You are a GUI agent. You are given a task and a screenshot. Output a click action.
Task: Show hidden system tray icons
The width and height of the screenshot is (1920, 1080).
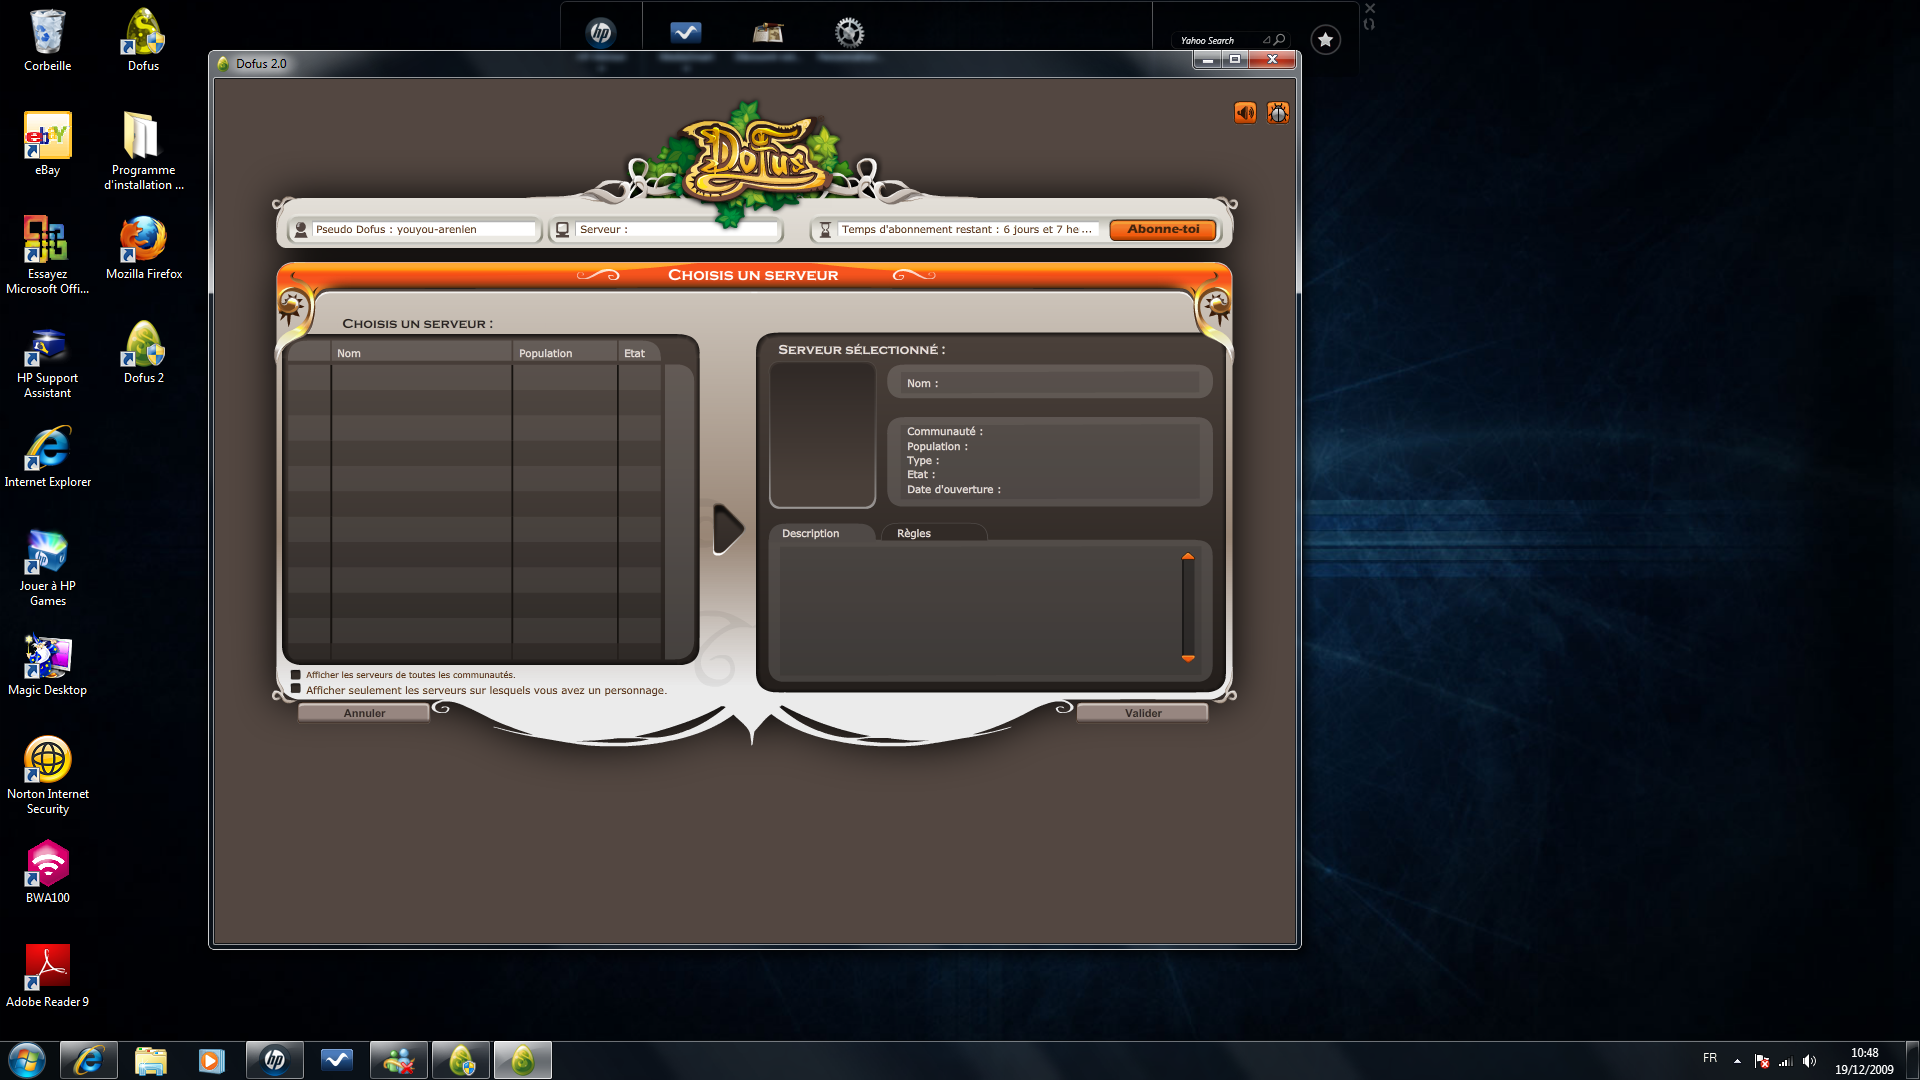pos(1737,1061)
